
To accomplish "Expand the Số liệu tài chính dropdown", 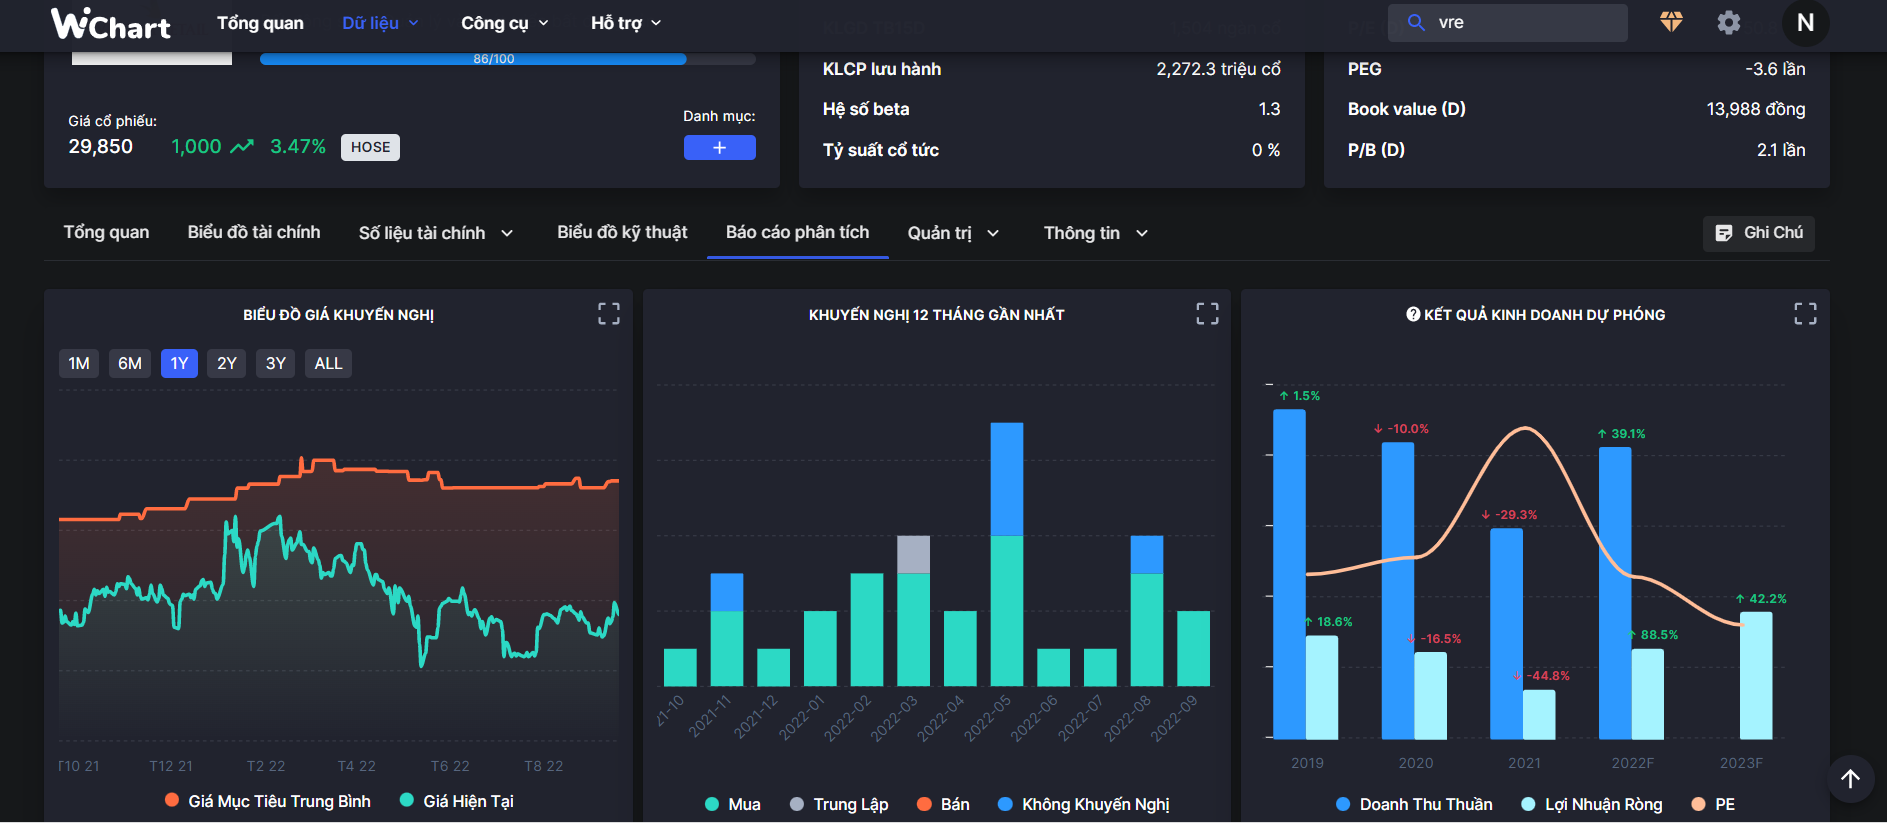I will [435, 233].
